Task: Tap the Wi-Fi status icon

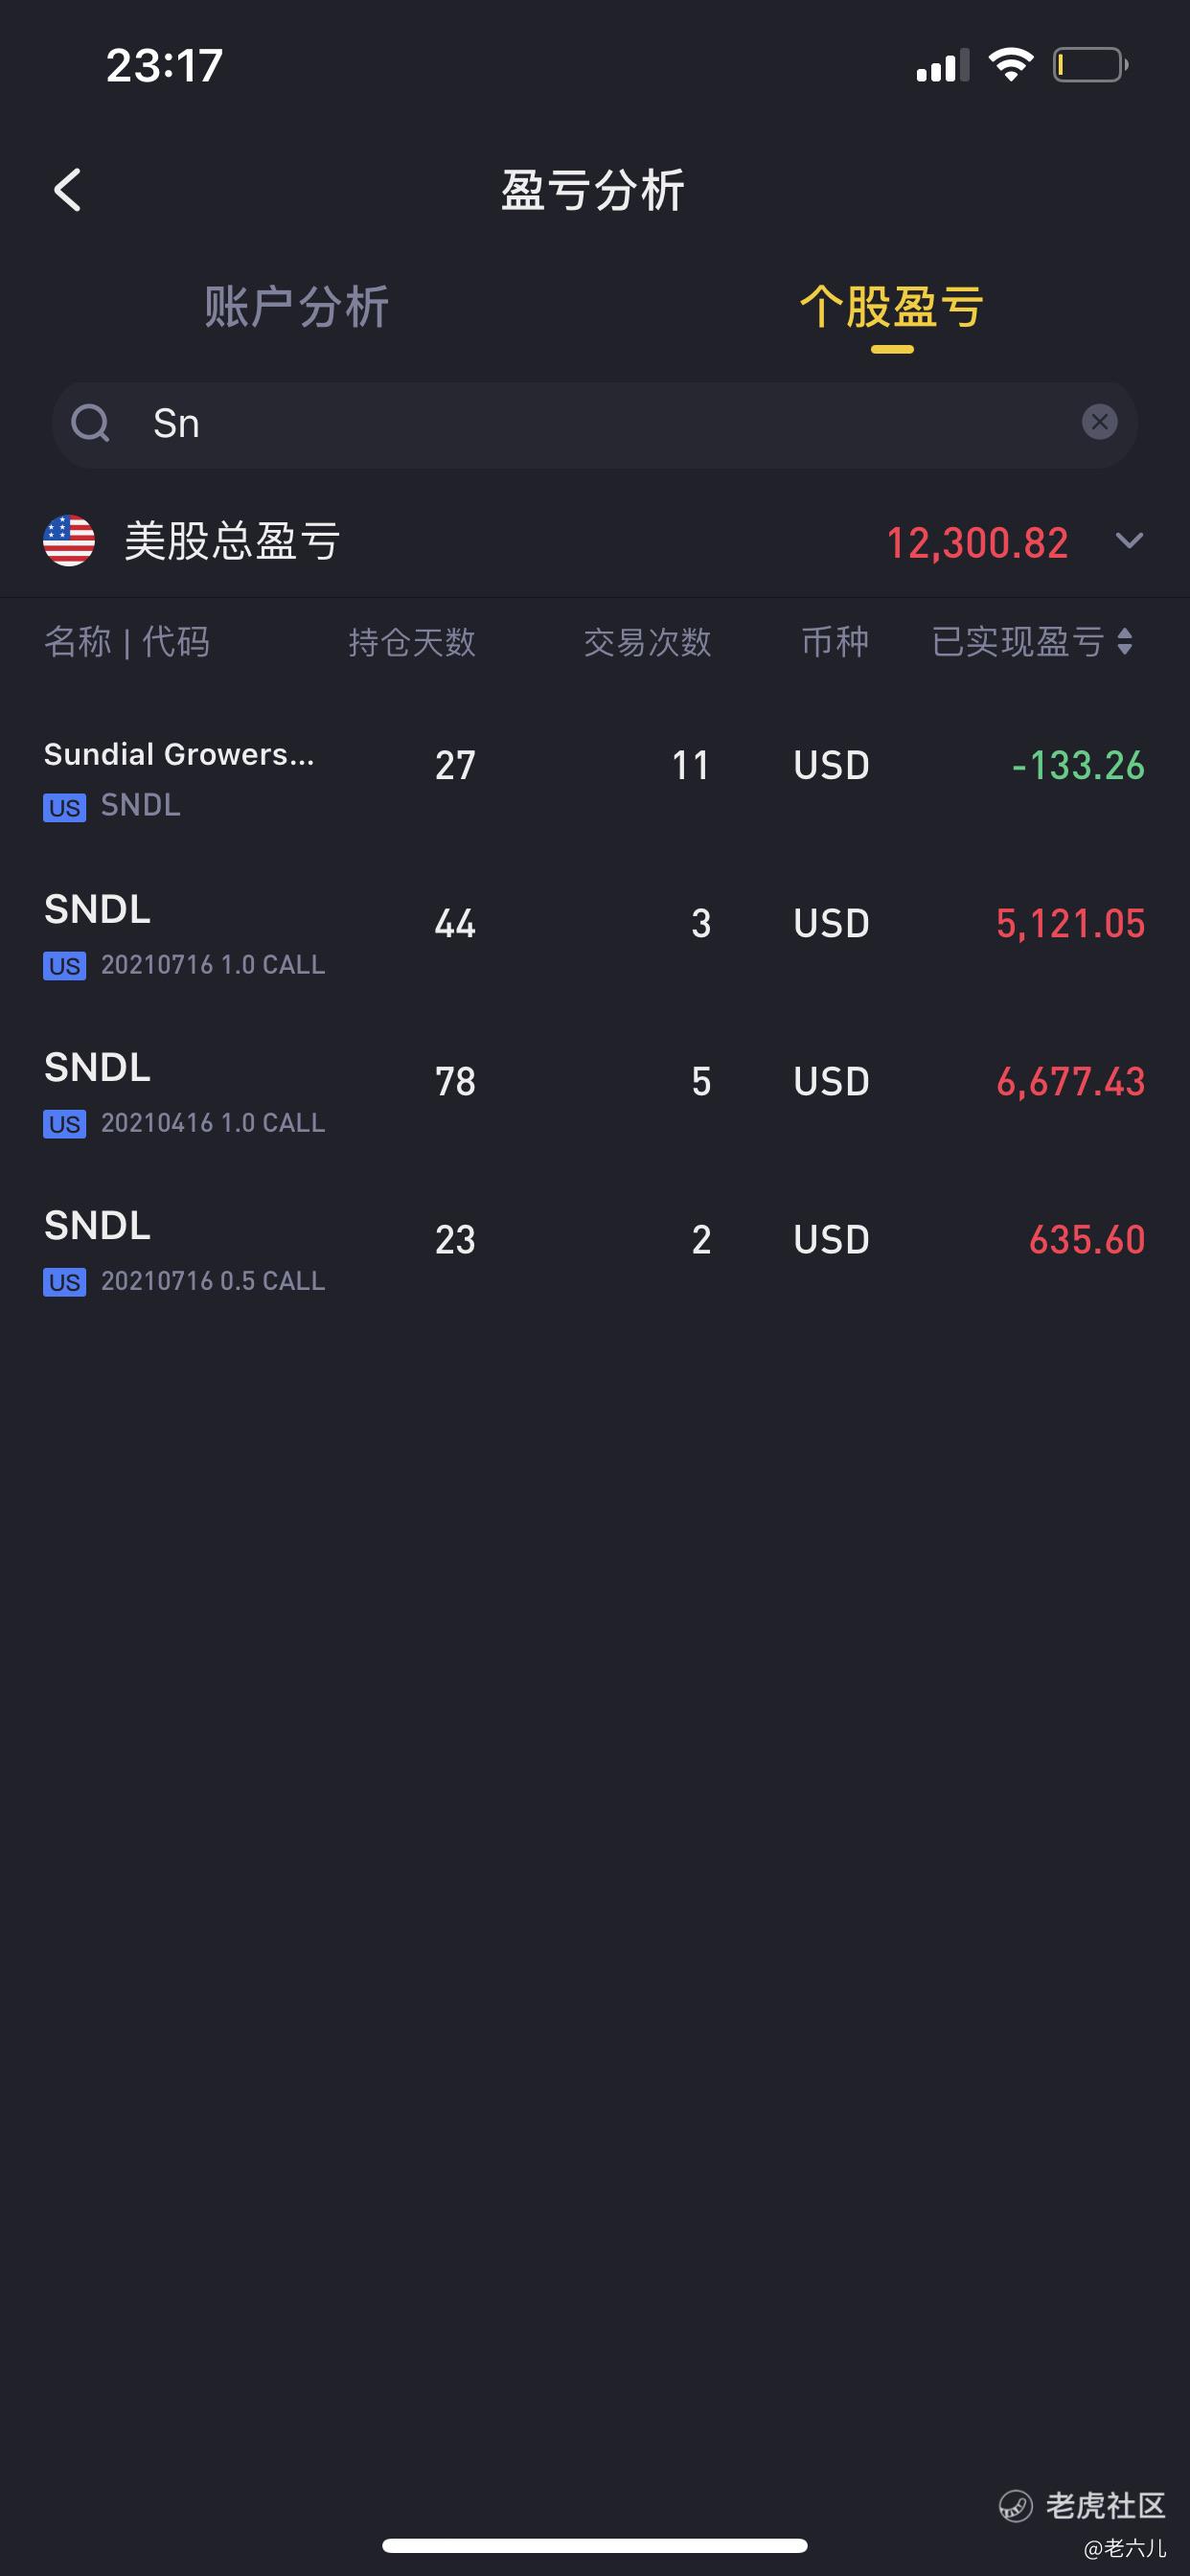Action: 1010,66
